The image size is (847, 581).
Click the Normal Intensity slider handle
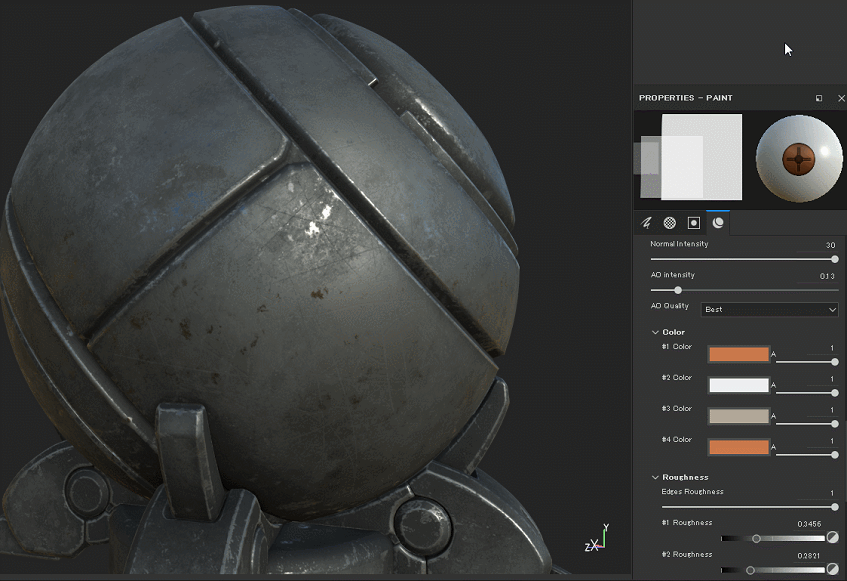(x=835, y=260)
